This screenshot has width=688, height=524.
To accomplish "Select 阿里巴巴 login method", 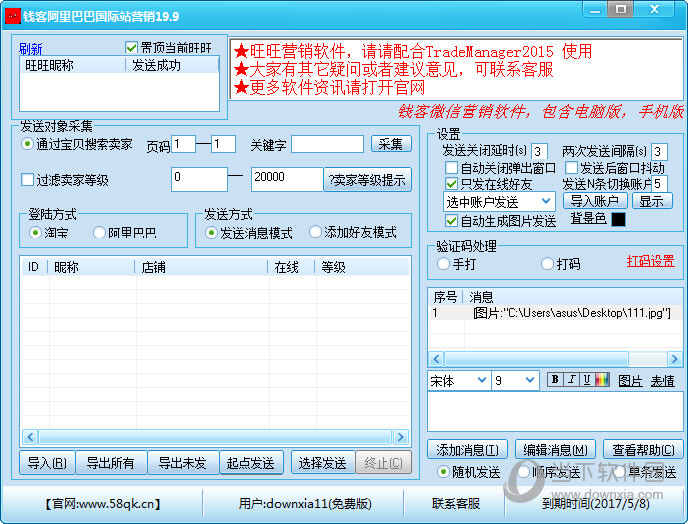I will (x=99, y=232).
